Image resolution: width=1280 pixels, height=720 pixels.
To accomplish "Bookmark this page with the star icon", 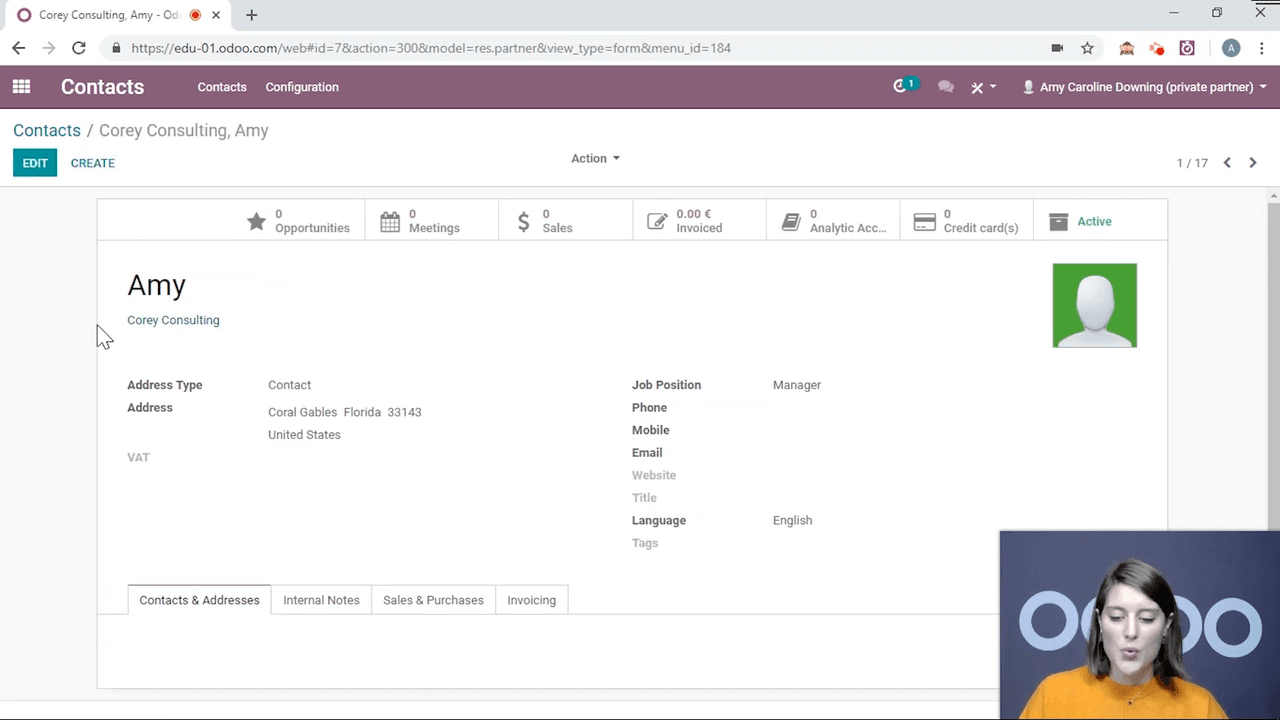I will [1087, 48].
